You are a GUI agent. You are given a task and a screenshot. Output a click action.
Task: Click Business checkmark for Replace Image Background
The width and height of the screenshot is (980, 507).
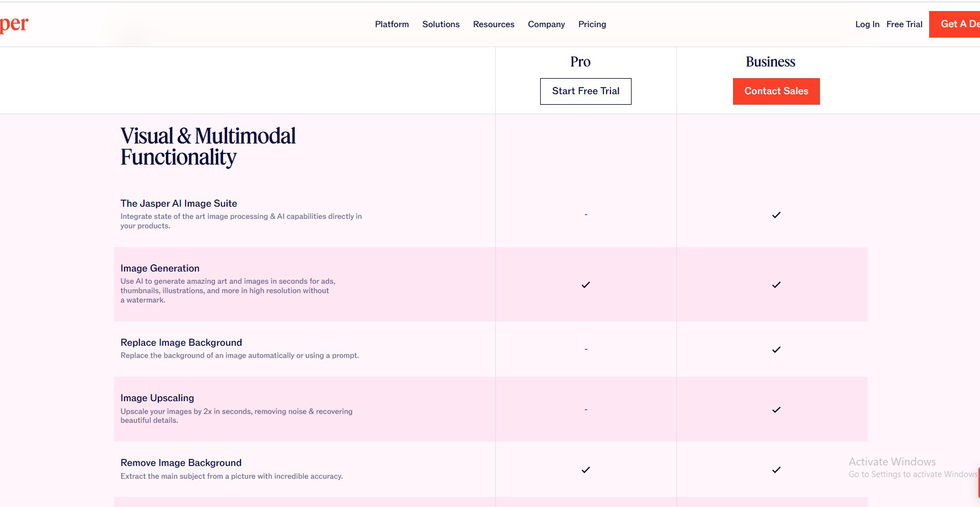tap(776, 350)
